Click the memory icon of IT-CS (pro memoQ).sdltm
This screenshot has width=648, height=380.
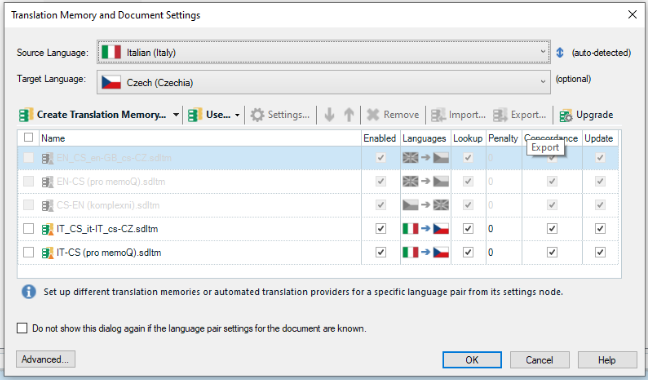tap(48, 253)
